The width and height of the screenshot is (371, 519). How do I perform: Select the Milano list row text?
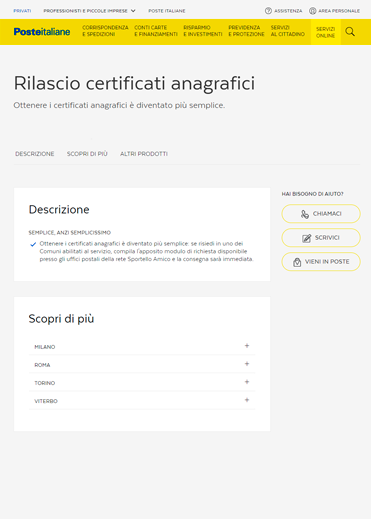(45, 347)
